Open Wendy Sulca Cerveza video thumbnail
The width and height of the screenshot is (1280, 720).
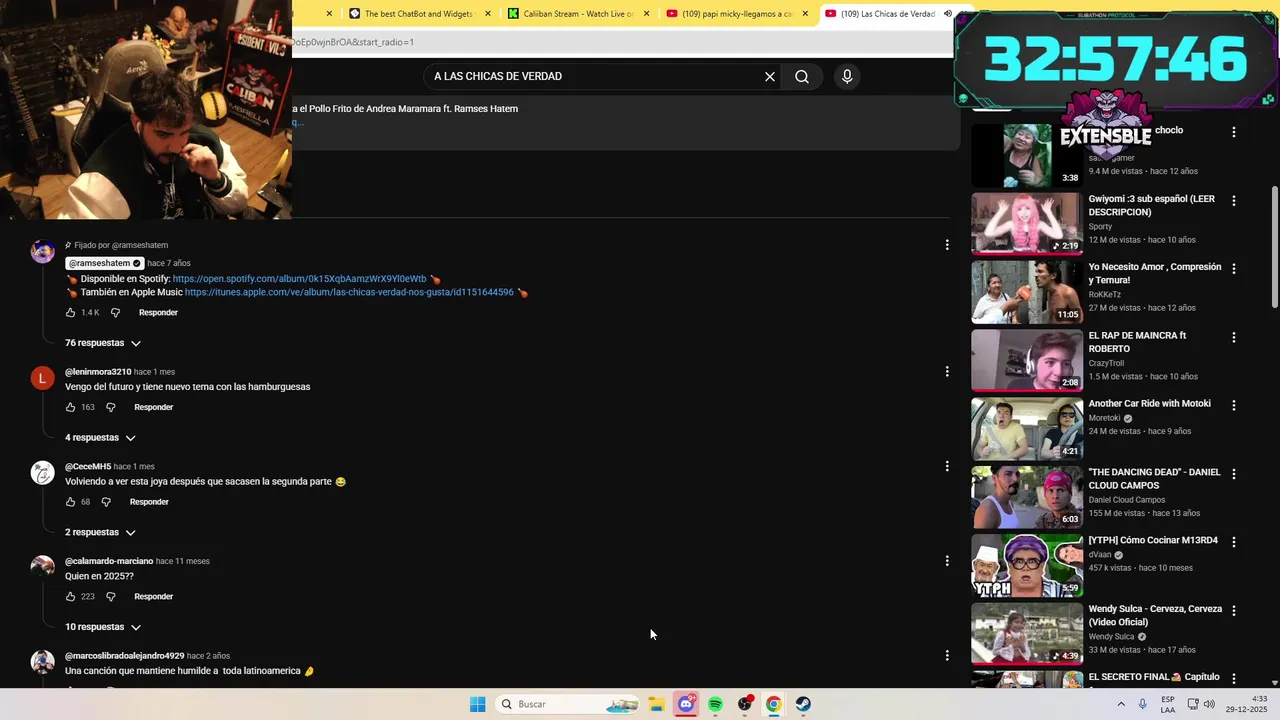[x=1027, y=634]
